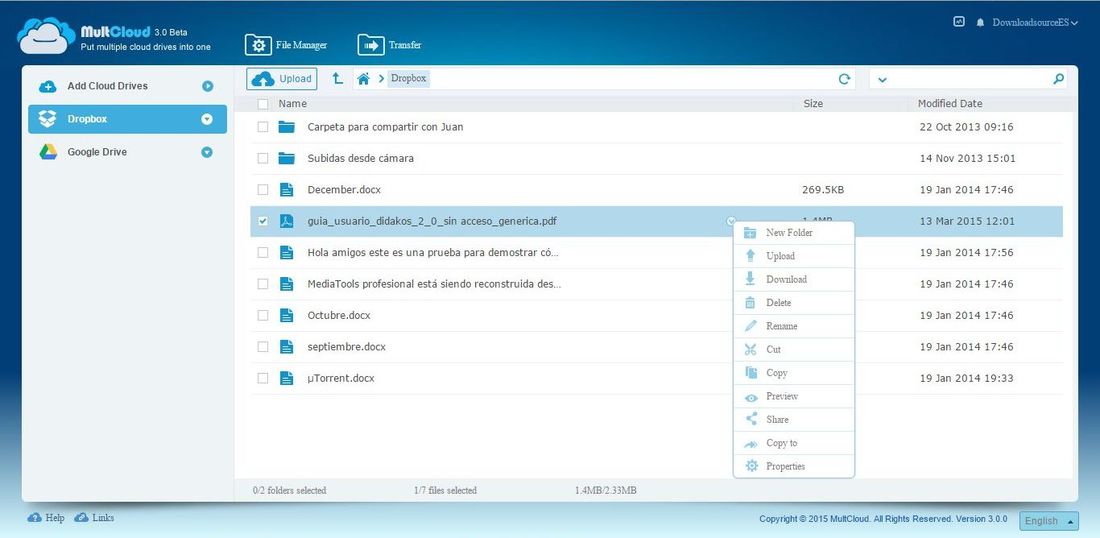Viewport: 1100px width, 538px height.
Task: Sort by the Size column header
Action: click(813, 104)
